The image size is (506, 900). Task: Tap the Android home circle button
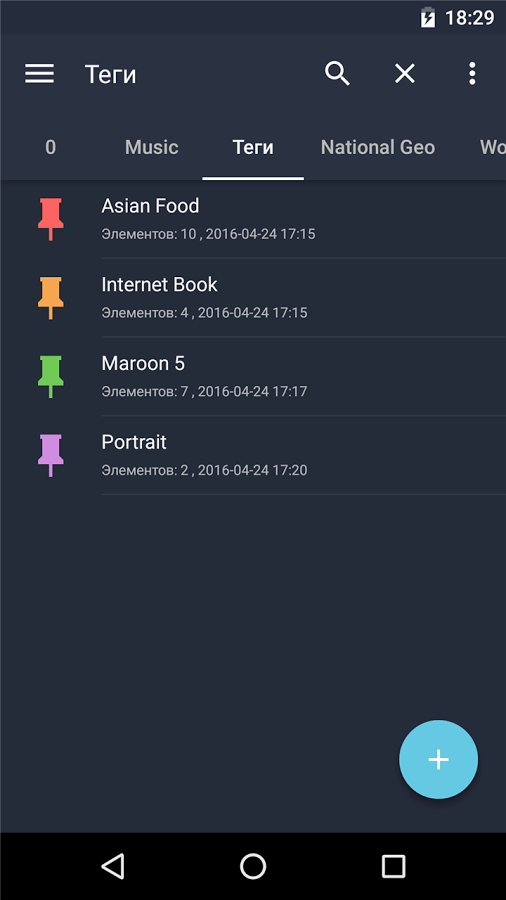tap(253, 866)
